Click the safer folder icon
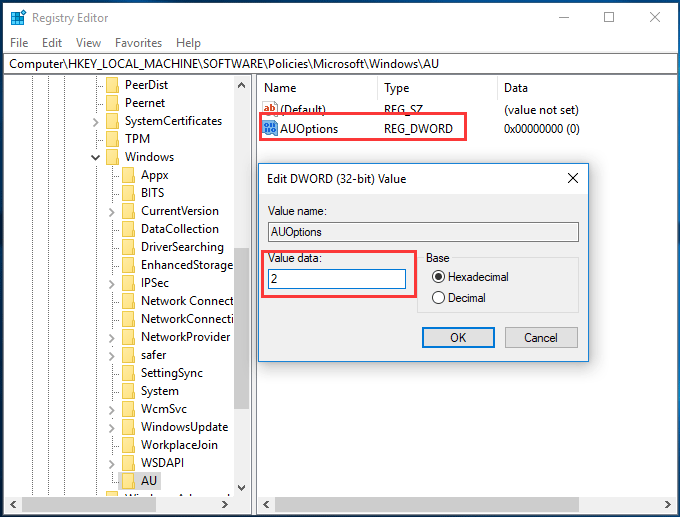Screen dimensions: 680x517 (x=128, y=355)
